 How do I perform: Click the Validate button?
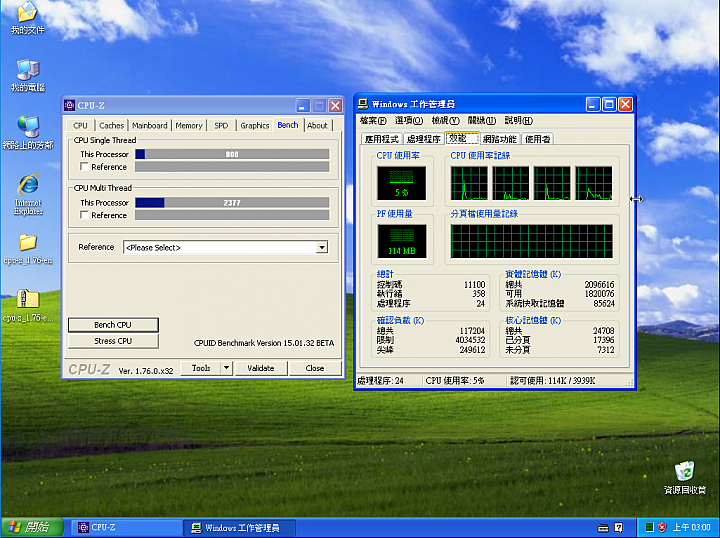click(x=260, y=368)
